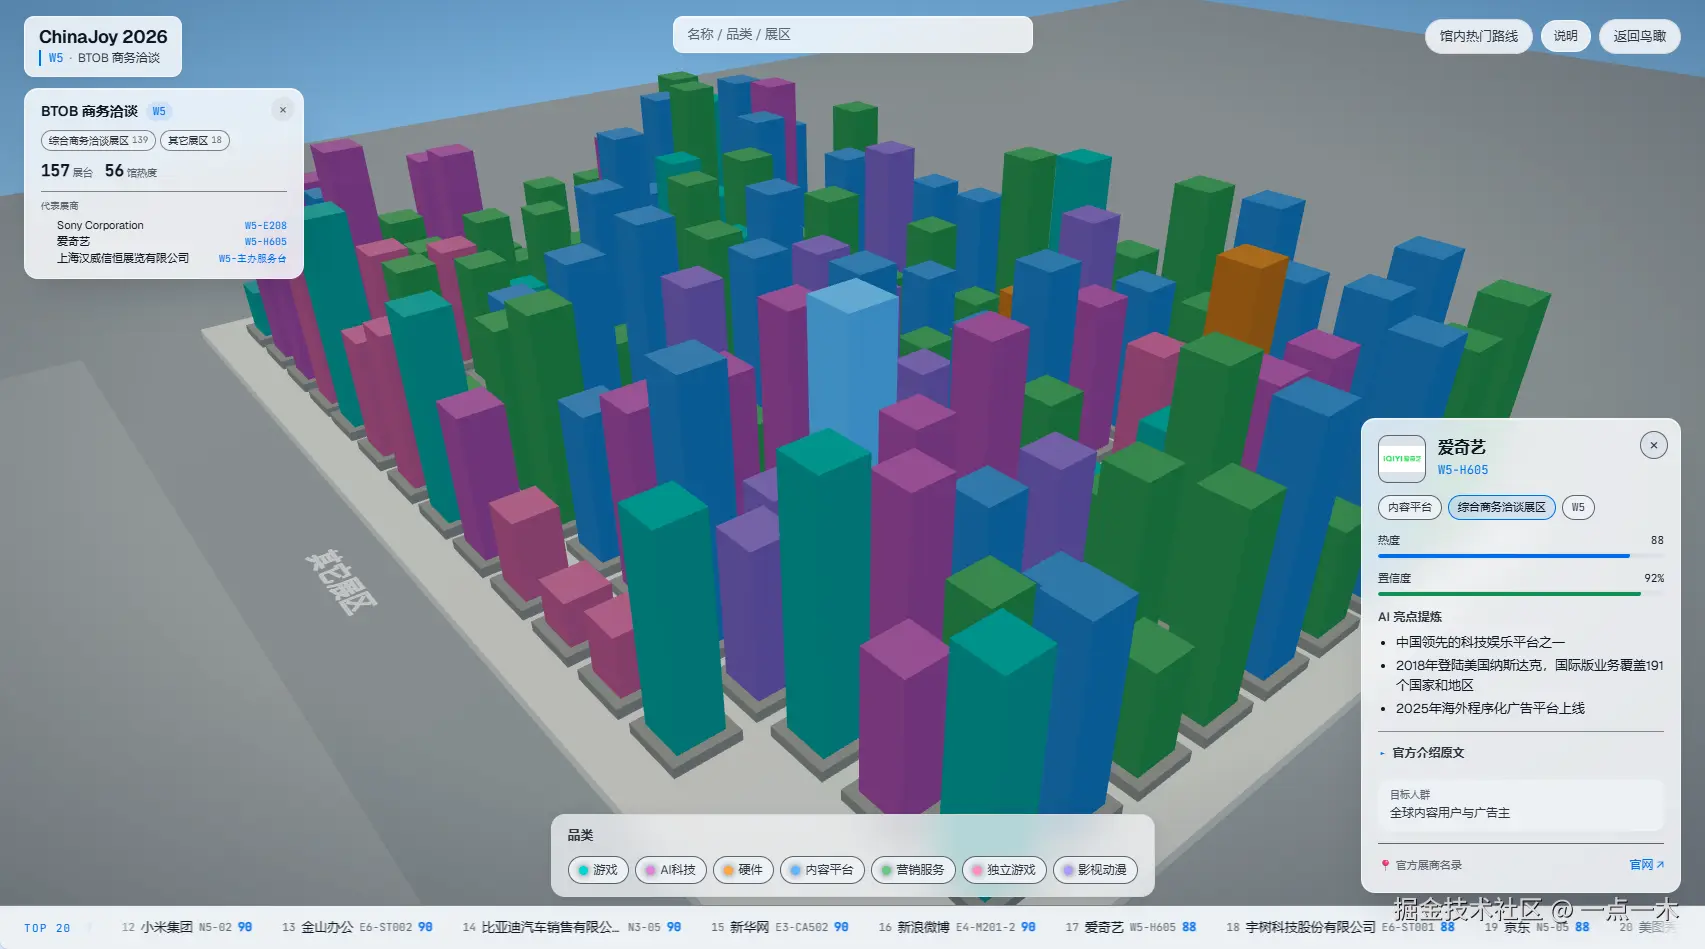Viewport: 1705px width, 949px height.
Task: Toggle the AI科技 category filter
Action: click(670, 870)
